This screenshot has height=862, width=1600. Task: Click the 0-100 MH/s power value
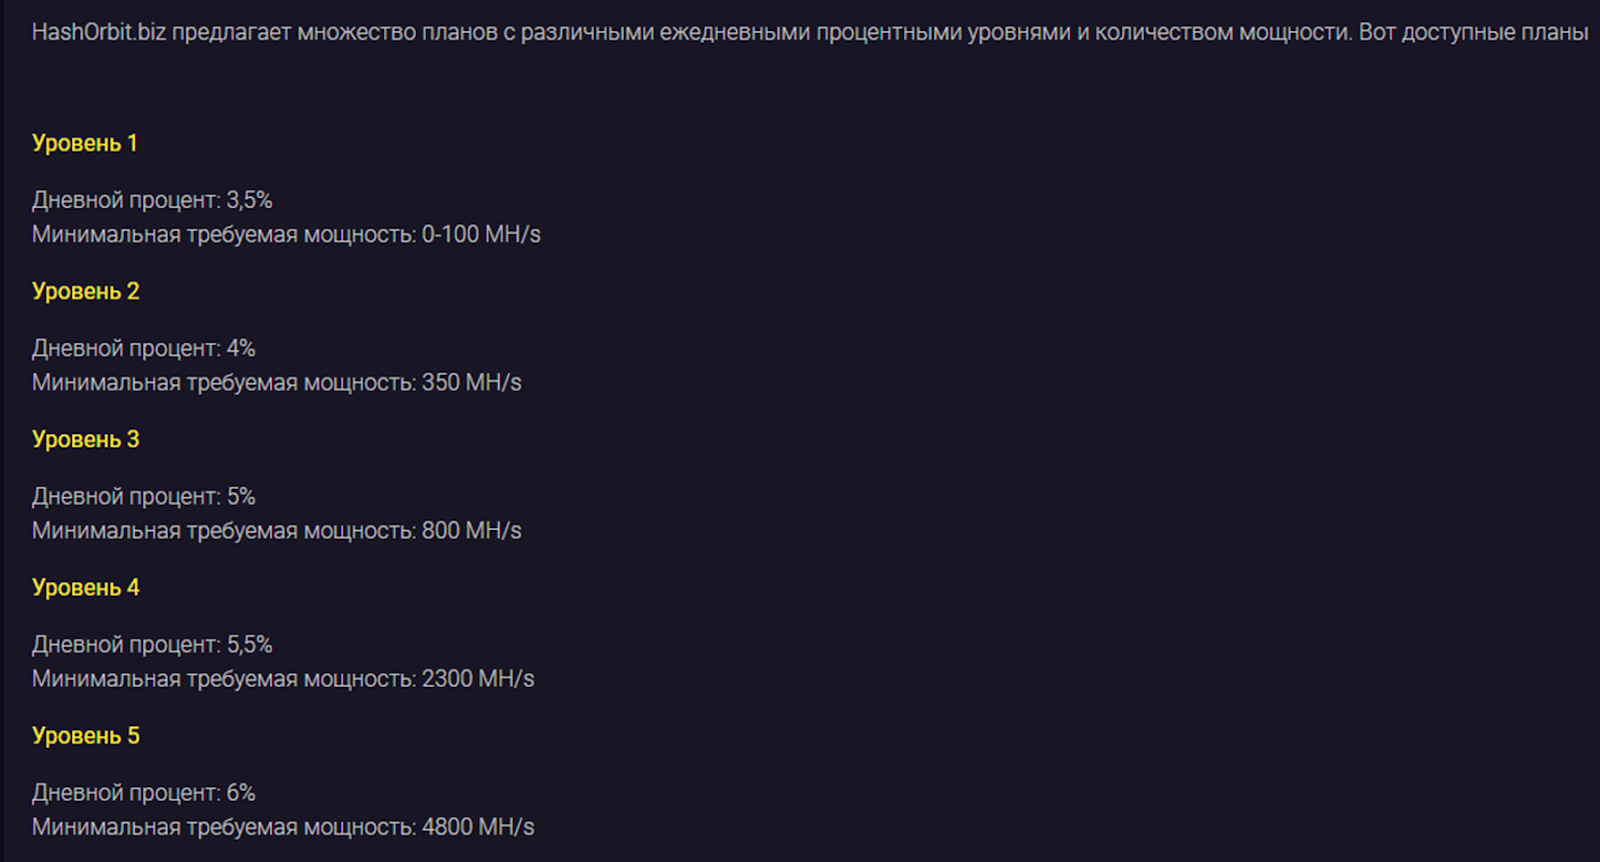click(x=481, y=234)
